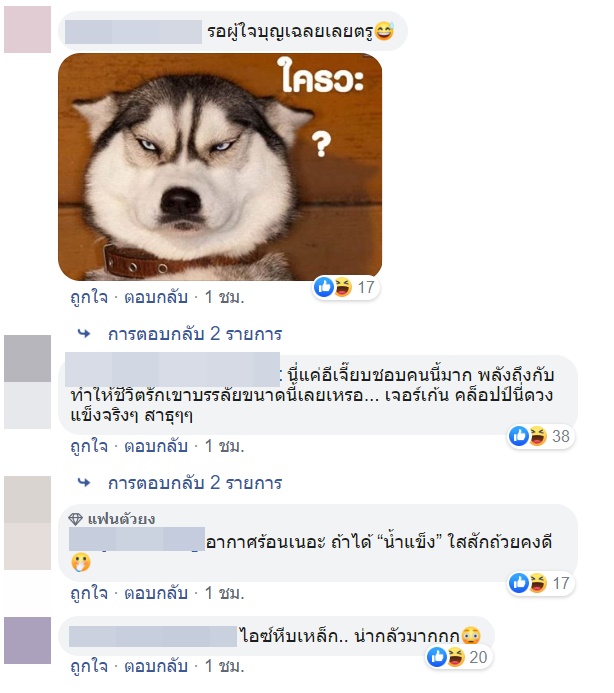Reply to the last comment about ไอซ์หีบเหล็ก
614x693 pixels.
point(156,666)
